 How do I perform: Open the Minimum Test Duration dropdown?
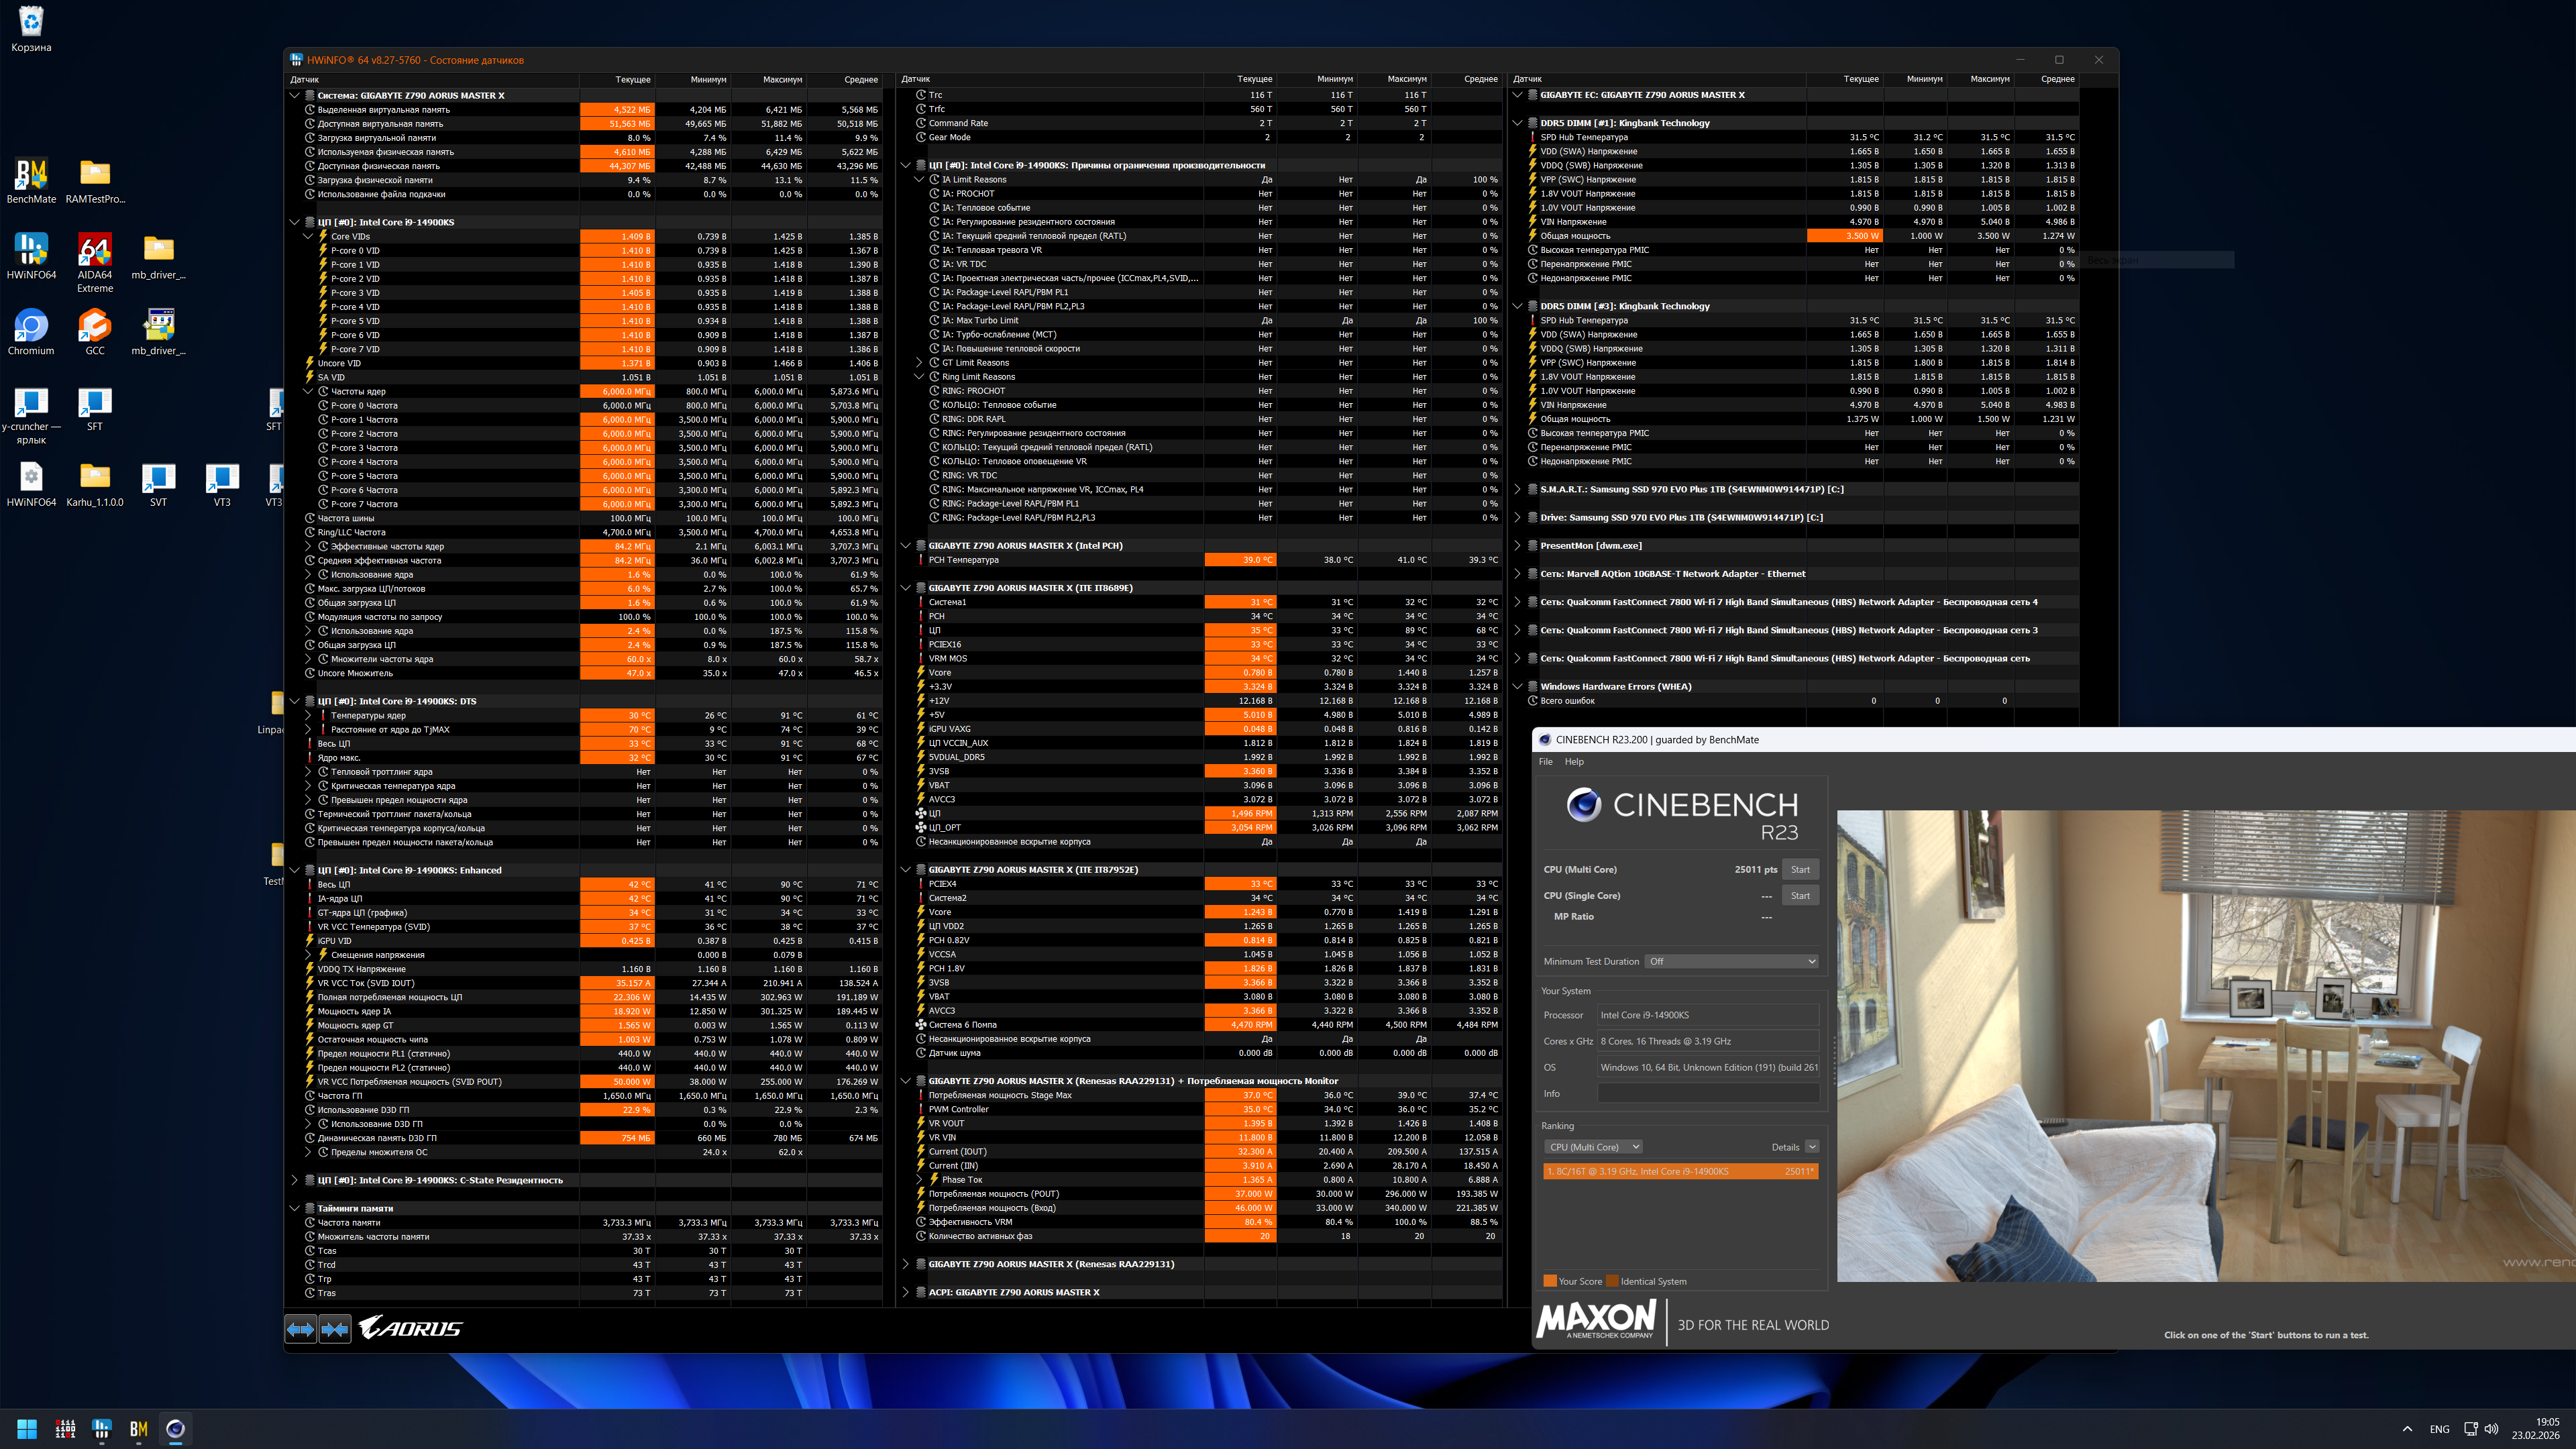[1730, 961]
